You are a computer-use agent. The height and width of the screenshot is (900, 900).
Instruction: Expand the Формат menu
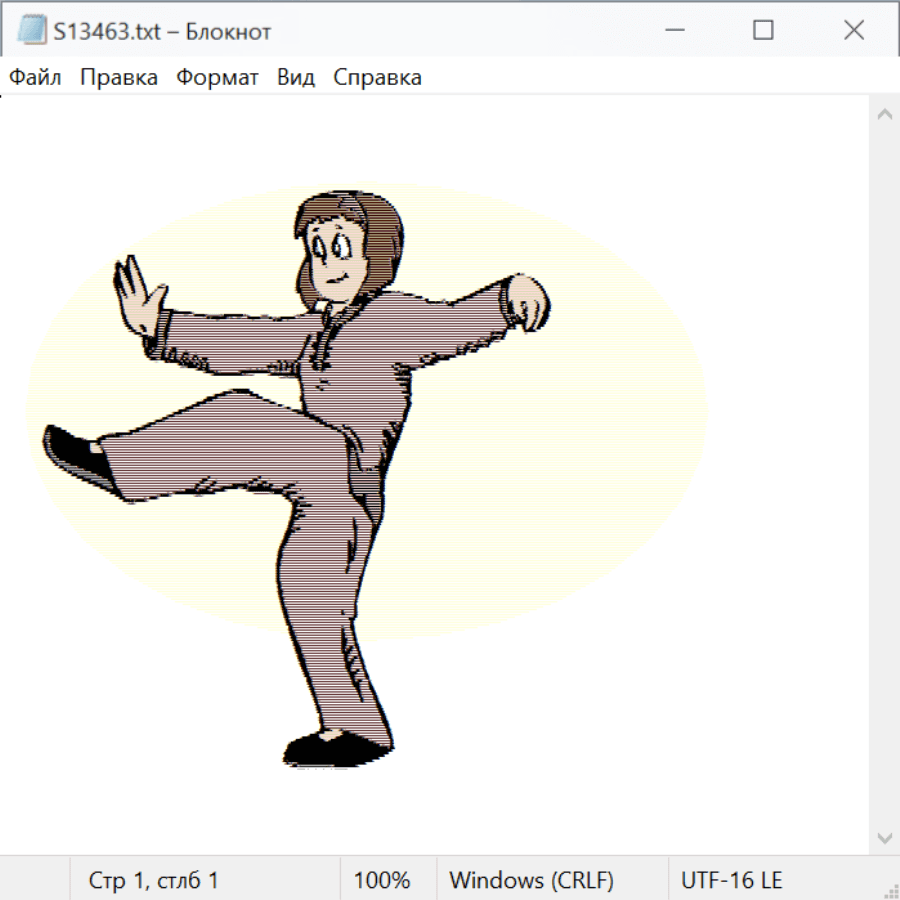pyautogui.click(x=217, y=78)
